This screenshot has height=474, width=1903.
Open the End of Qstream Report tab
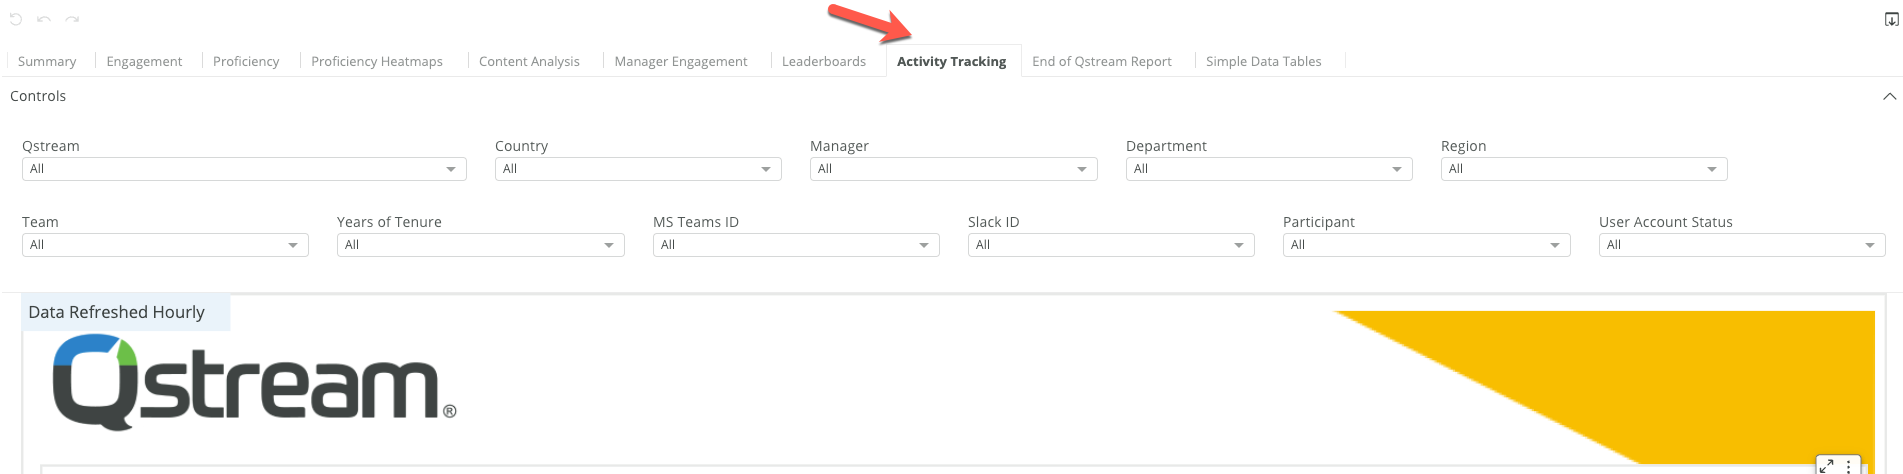(x=1102, y=61)
